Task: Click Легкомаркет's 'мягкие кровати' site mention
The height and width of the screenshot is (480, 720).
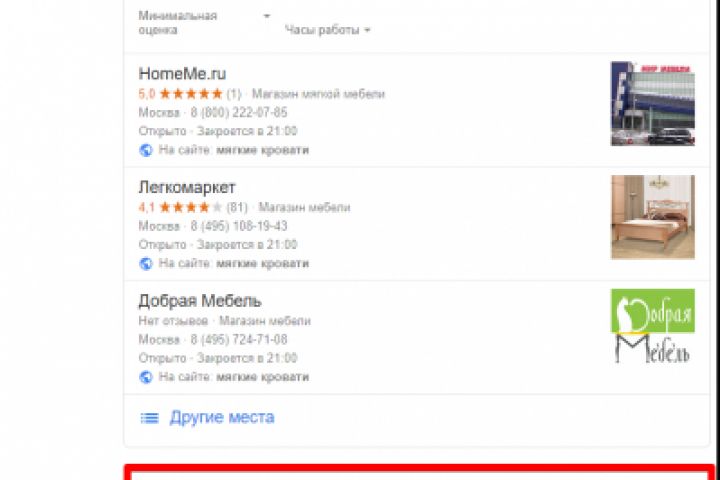Action: [262, 264]
